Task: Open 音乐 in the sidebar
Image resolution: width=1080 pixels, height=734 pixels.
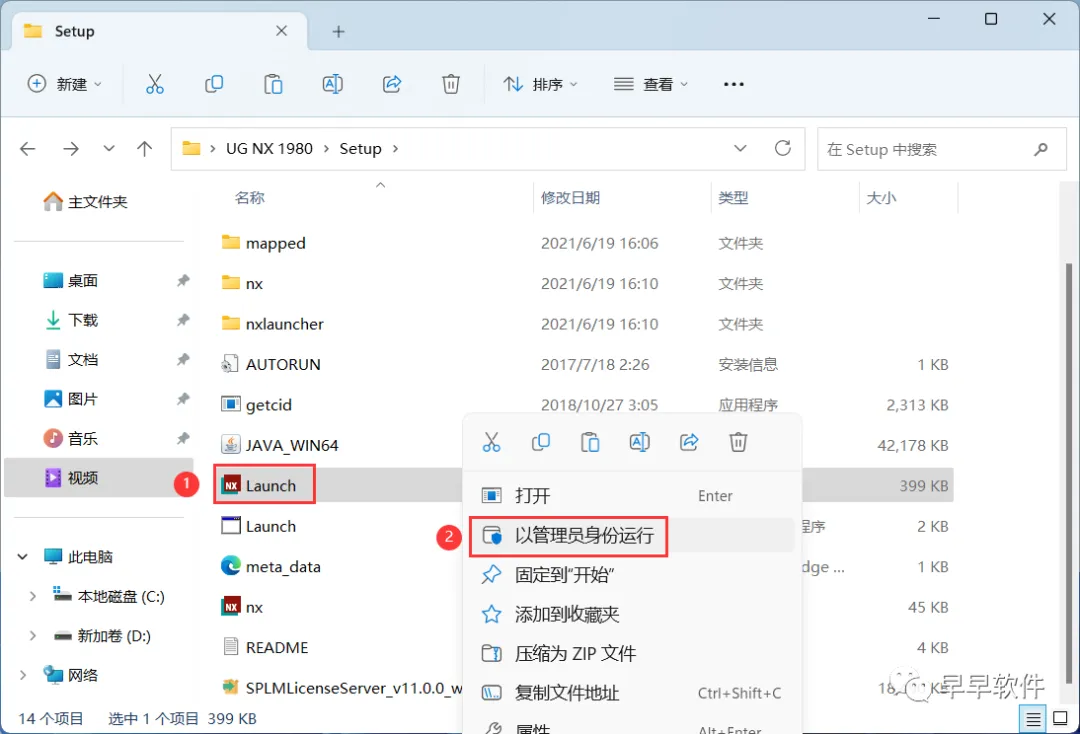Action: 70,438
